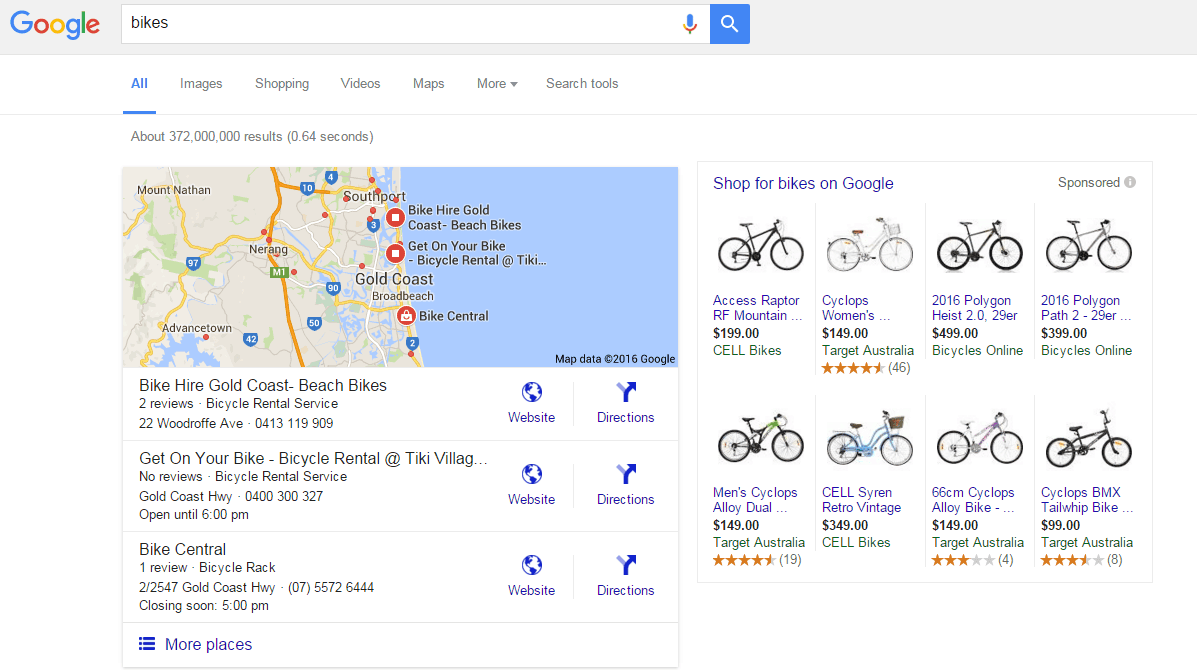Select Bike Central map pin marker
1197x670 pixels.
[x=406, y=316]
